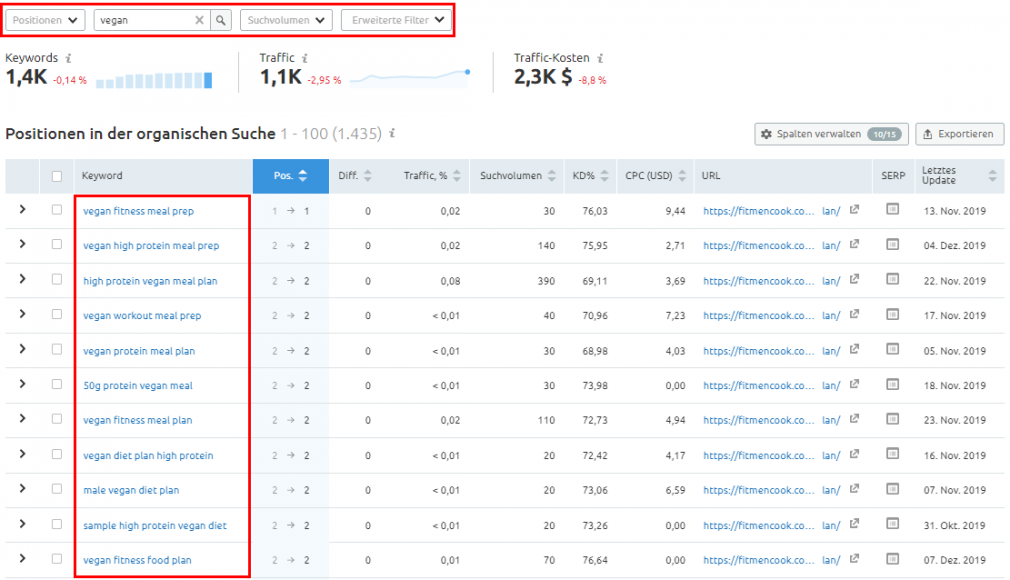Viewport: 1010px width, 580px height.
Task: Open the sample high protein vegan diet link
Action: pos(155,525)
